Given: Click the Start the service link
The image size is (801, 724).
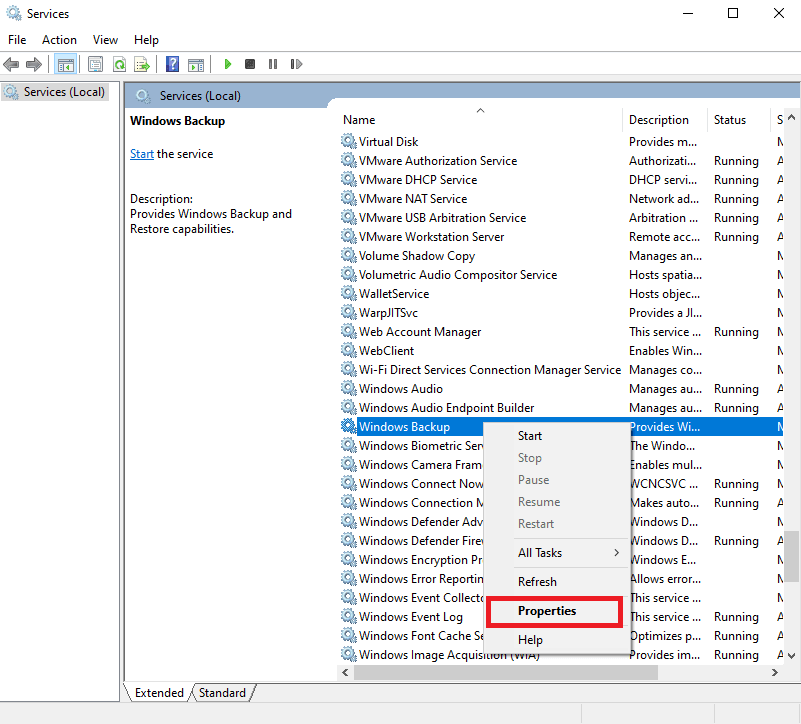Looking at the screenshot, I should coord(142,154).
